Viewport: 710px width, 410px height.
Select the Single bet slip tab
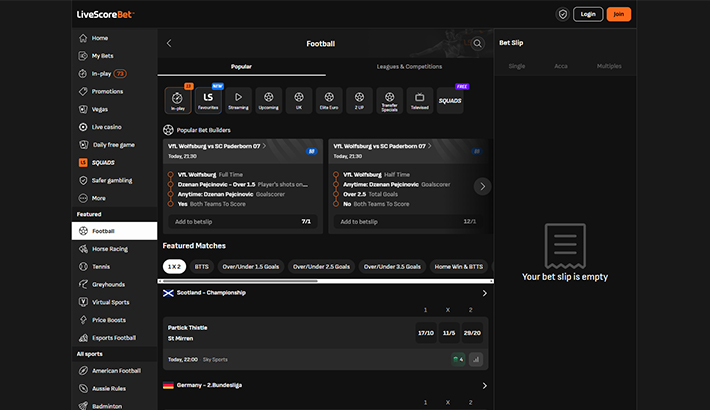(x=517, y=66)
